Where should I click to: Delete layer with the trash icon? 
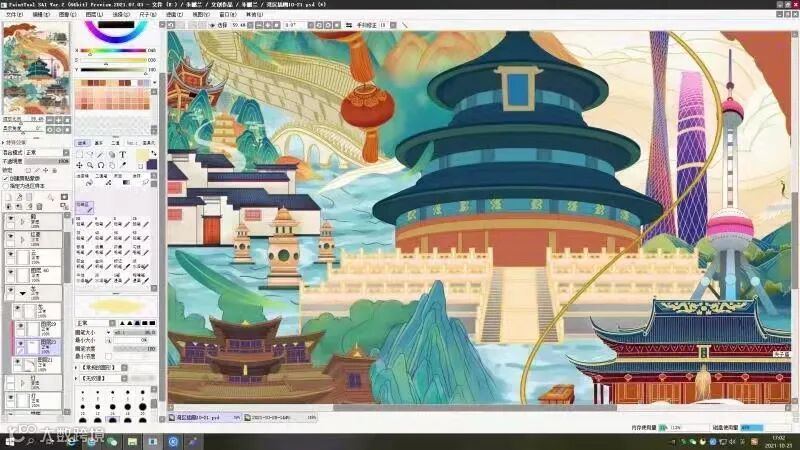pos(39,207)
